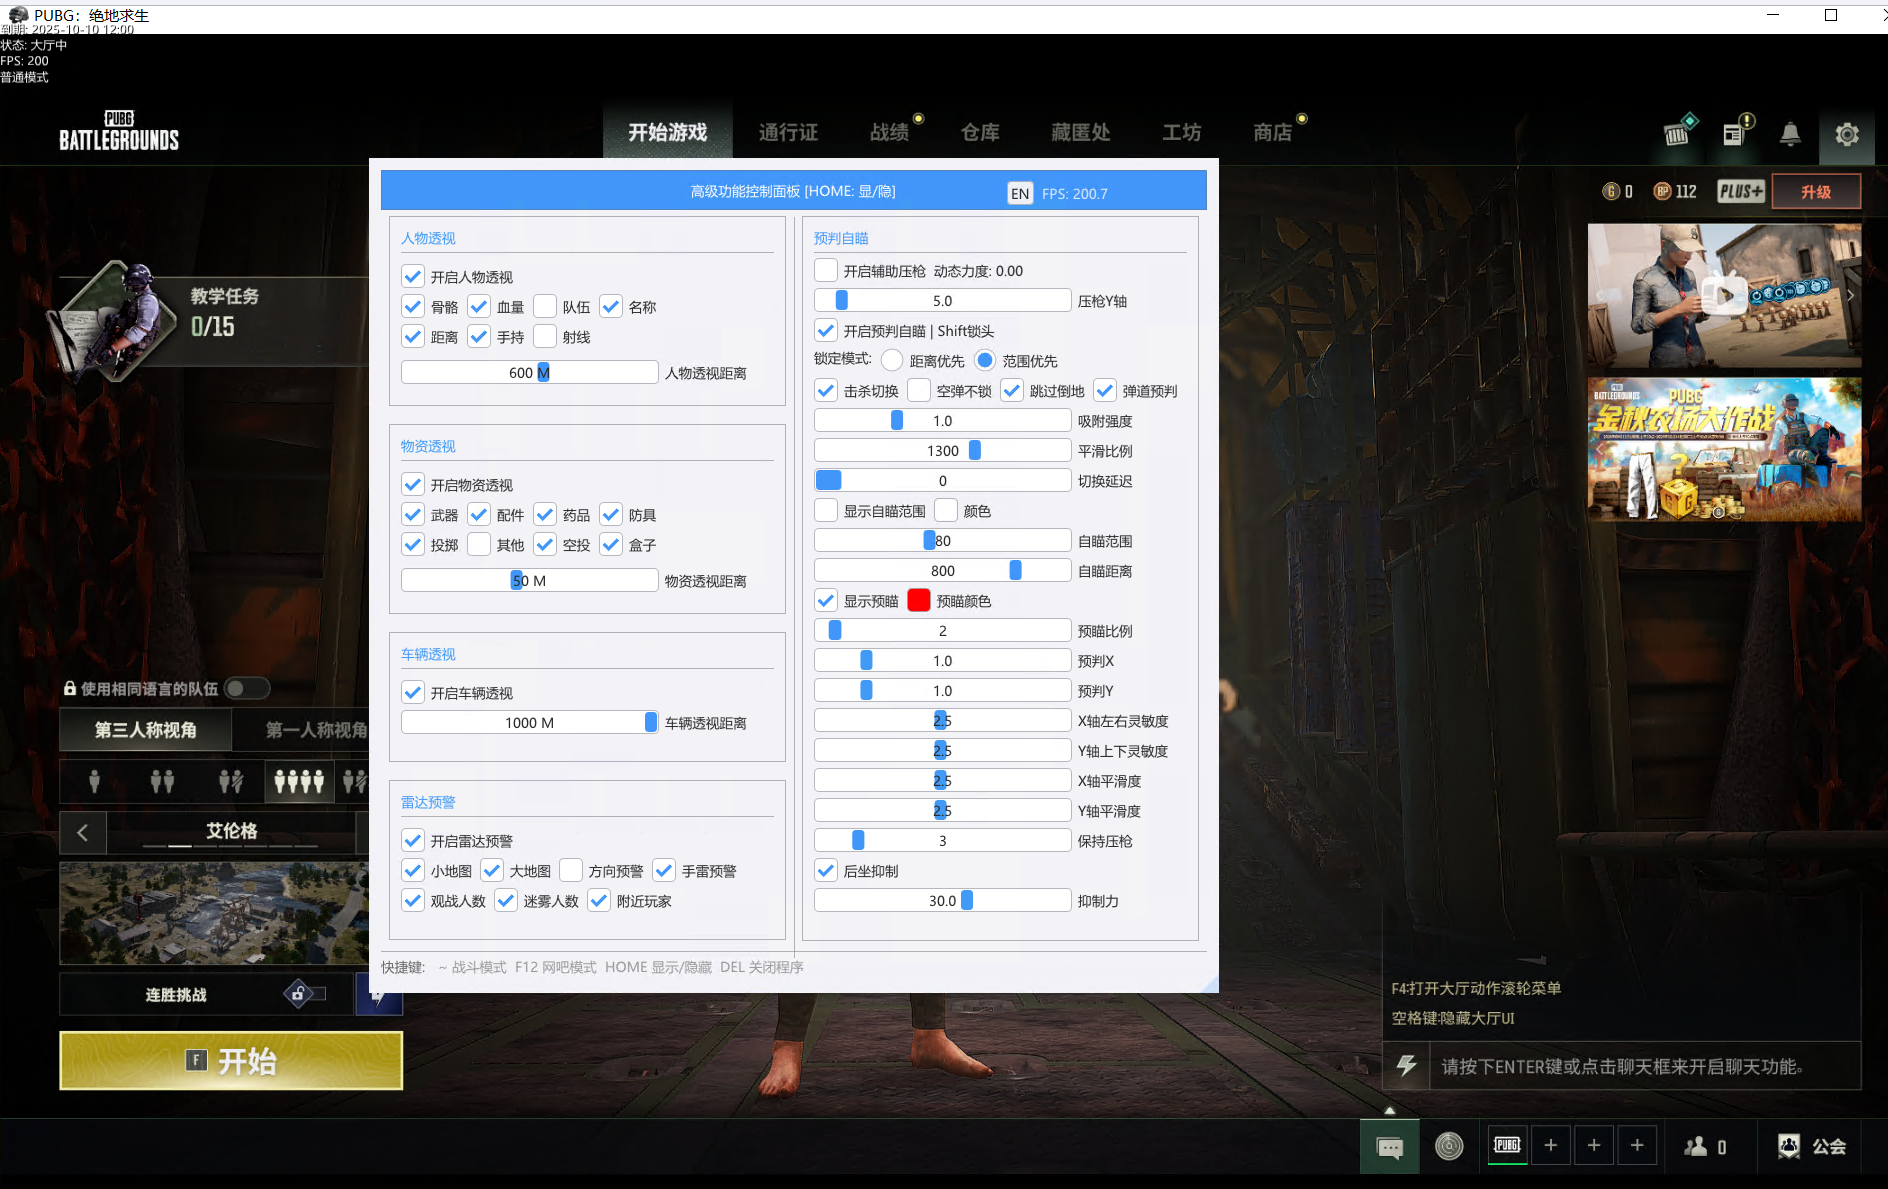
Task: Expand the up arrow above chat icon
Action: tap(1389, 1110)
